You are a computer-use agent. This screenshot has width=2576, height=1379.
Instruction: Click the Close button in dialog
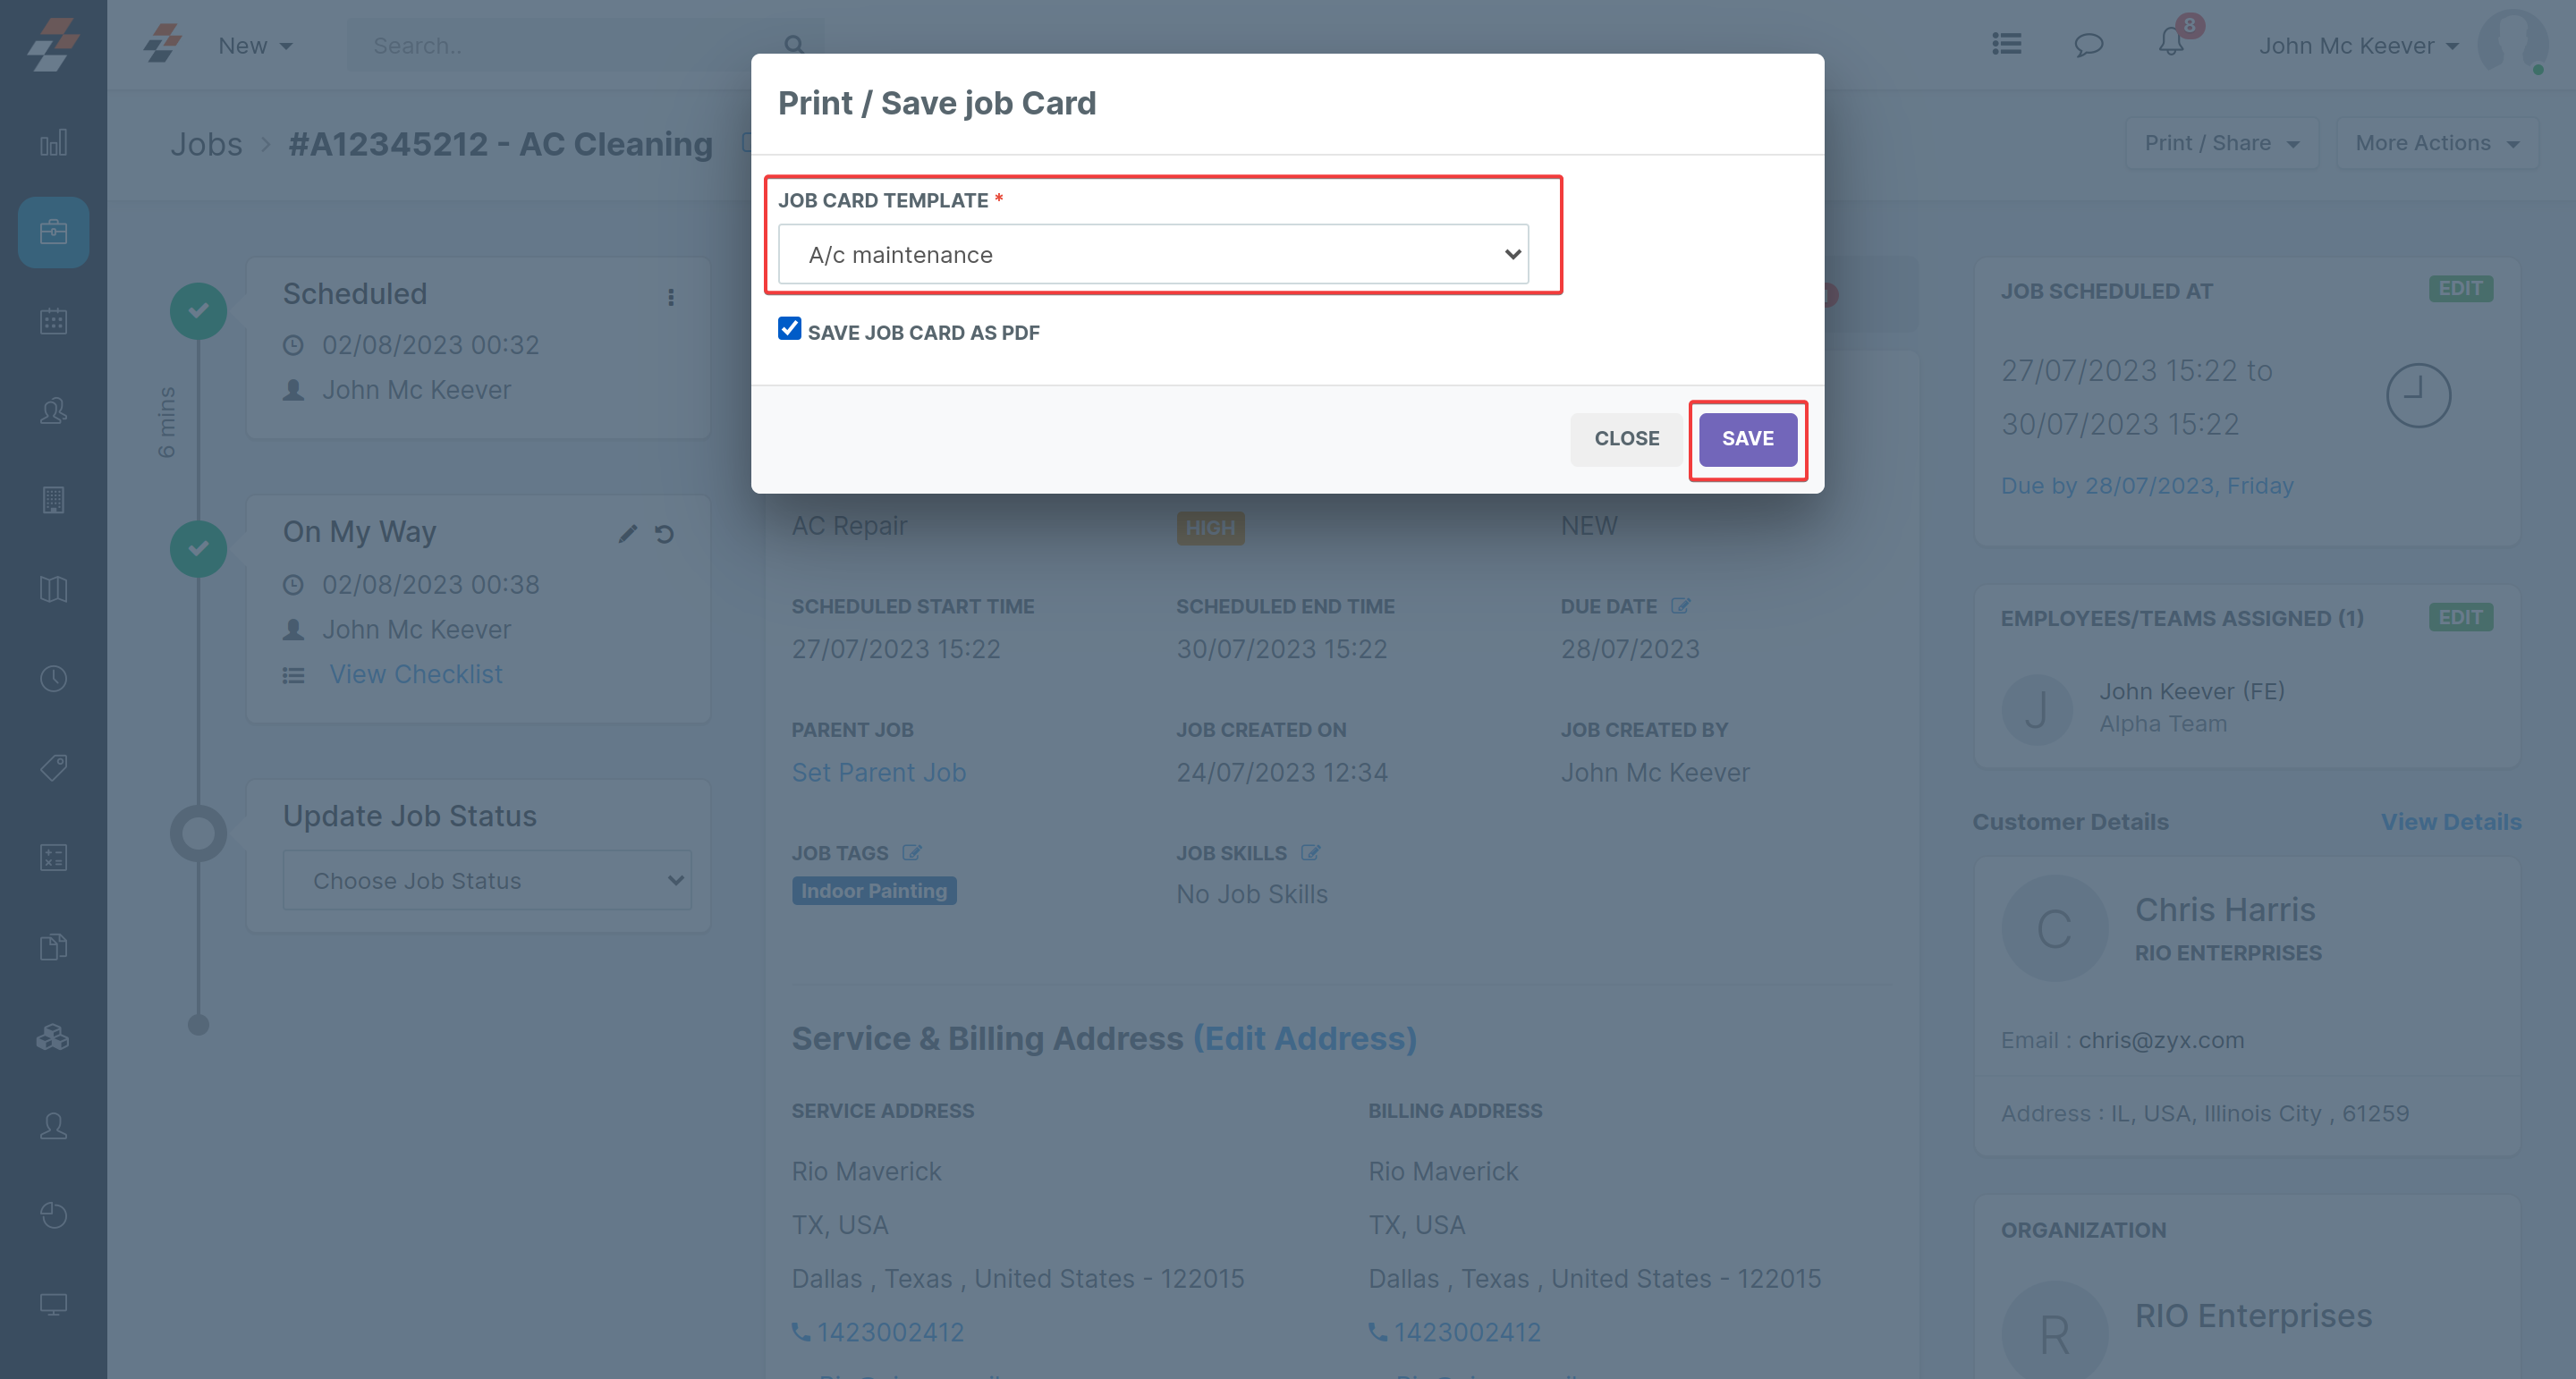click(1626, 439)
